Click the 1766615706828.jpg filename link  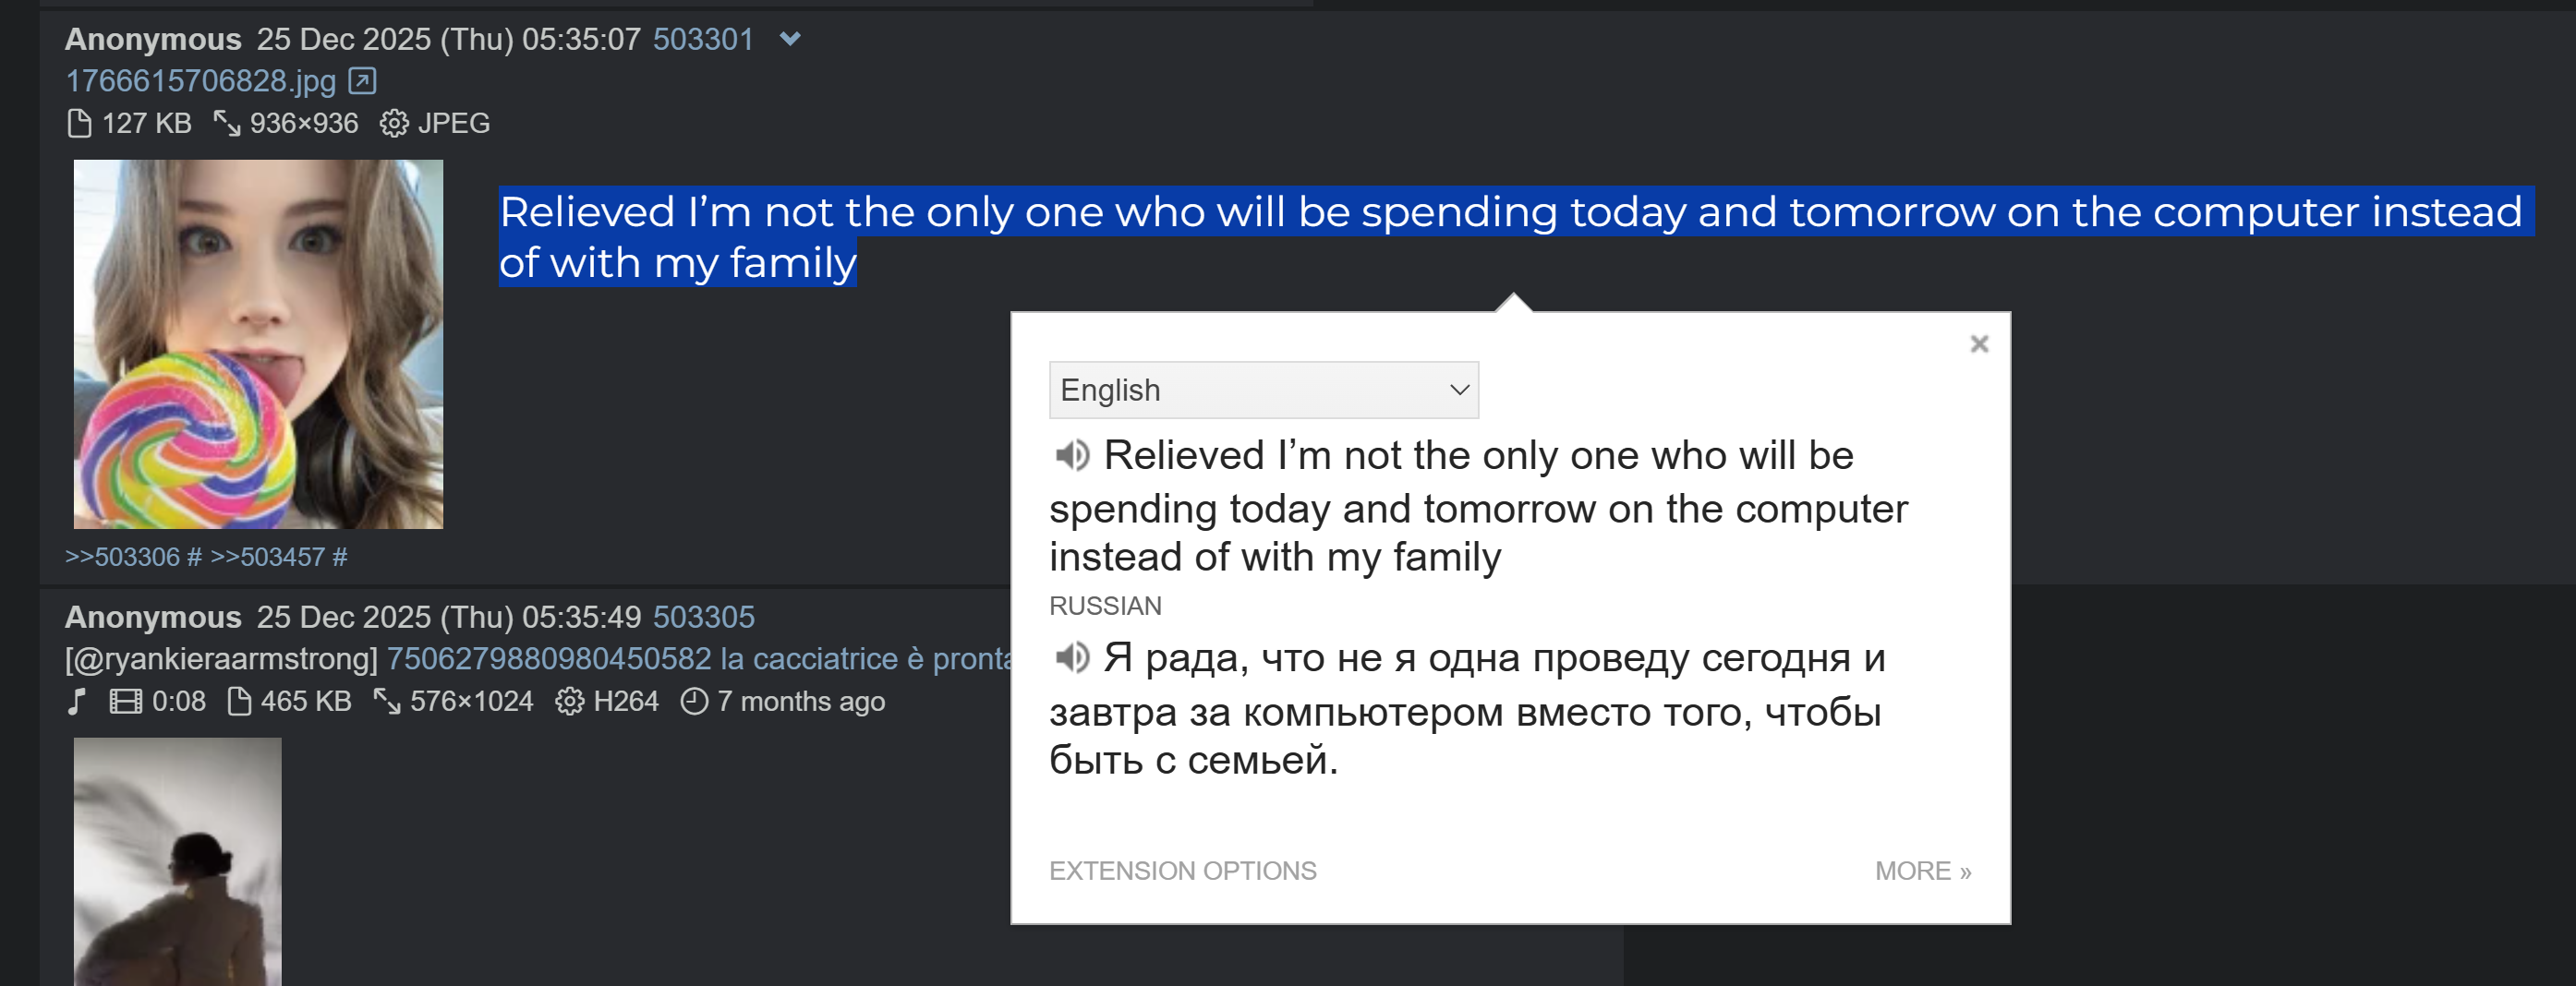click(x=200, y=81)
